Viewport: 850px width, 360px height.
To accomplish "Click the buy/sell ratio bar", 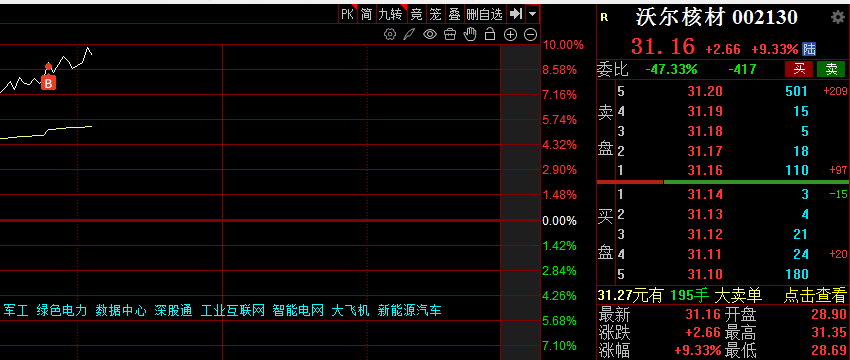I will pyautogui.click(x=723, y=182).
